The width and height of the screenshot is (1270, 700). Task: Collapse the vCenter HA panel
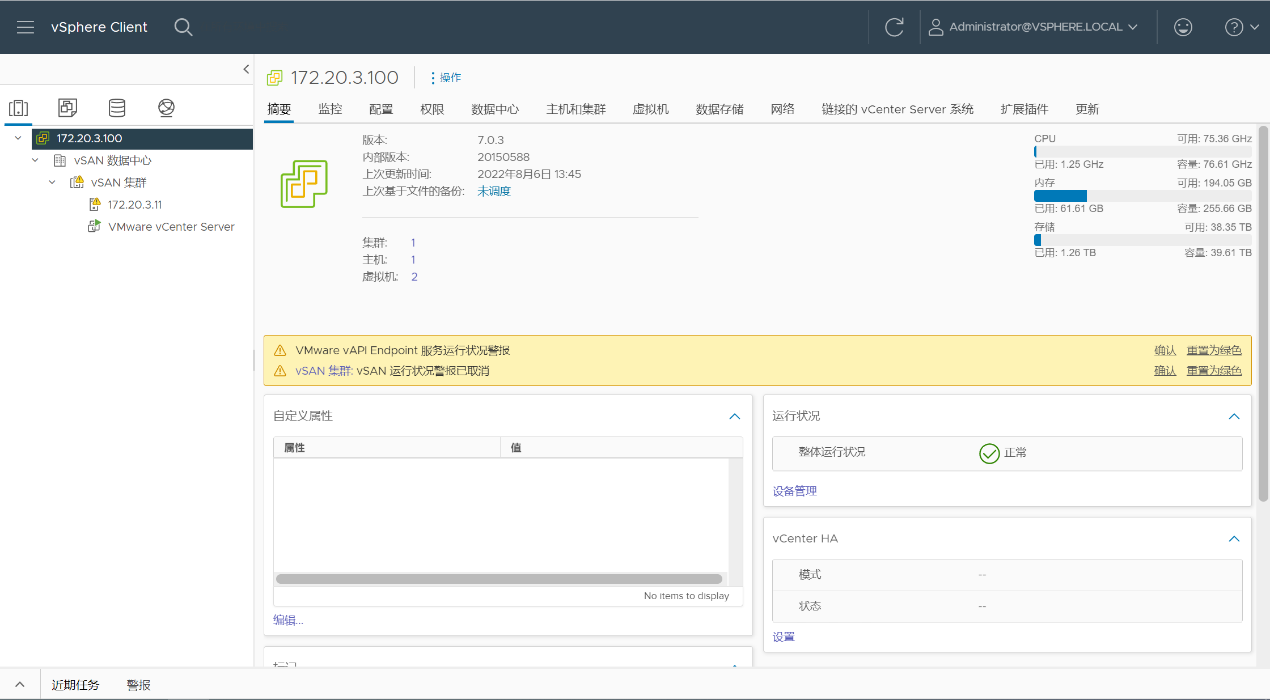[x=1234, y=539]
